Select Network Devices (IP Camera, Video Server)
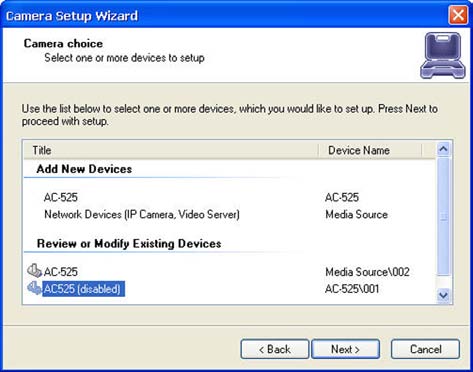The height and width of the screenshot is (372, 473). click(x=142, y=214)
